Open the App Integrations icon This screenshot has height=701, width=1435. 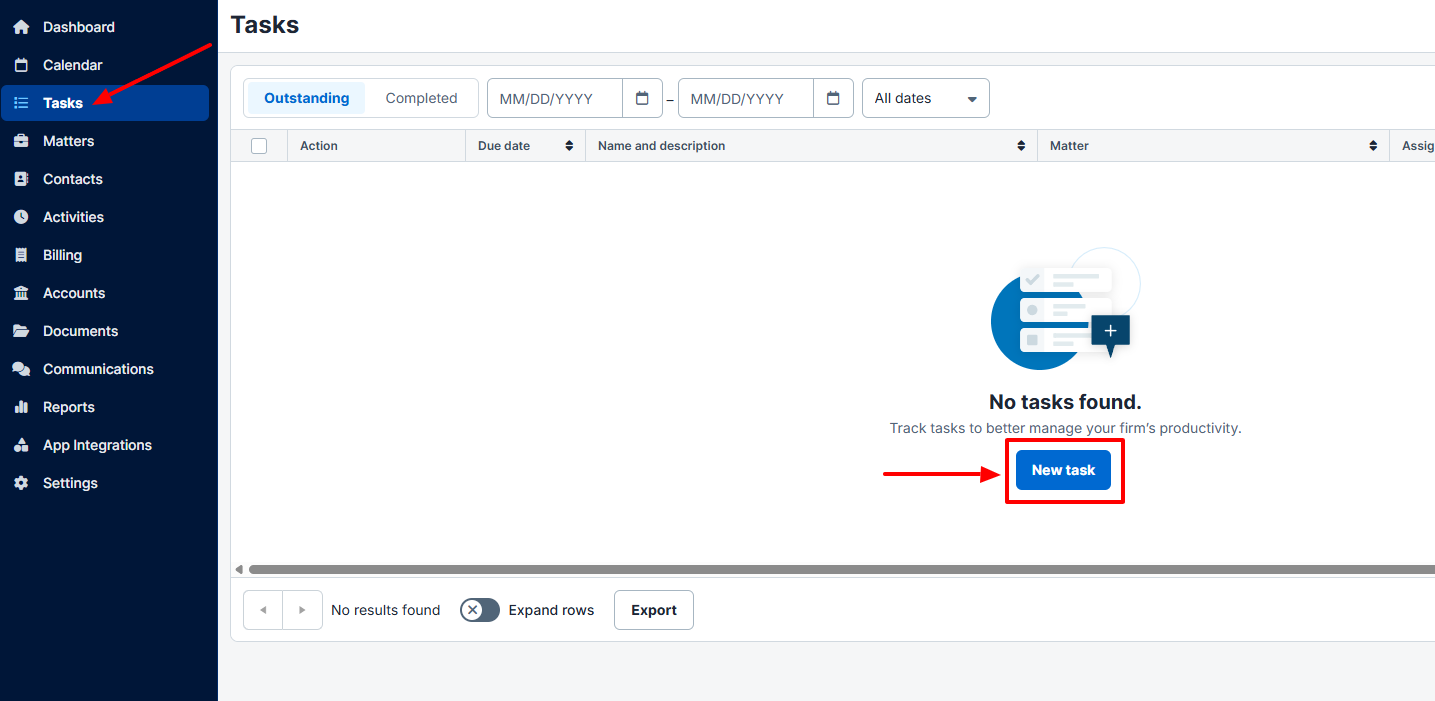pos(22,444)
